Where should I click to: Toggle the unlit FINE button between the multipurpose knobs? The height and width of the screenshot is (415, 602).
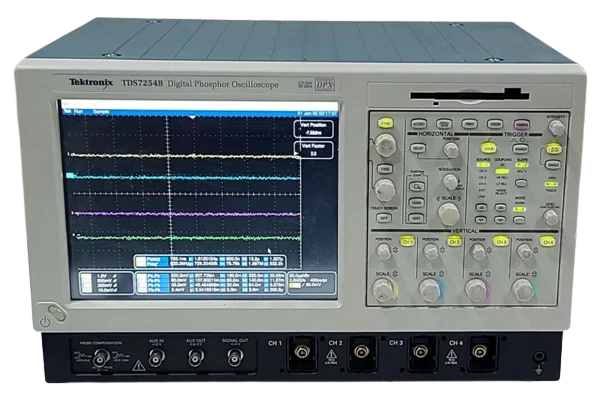[x=385, y=169]
